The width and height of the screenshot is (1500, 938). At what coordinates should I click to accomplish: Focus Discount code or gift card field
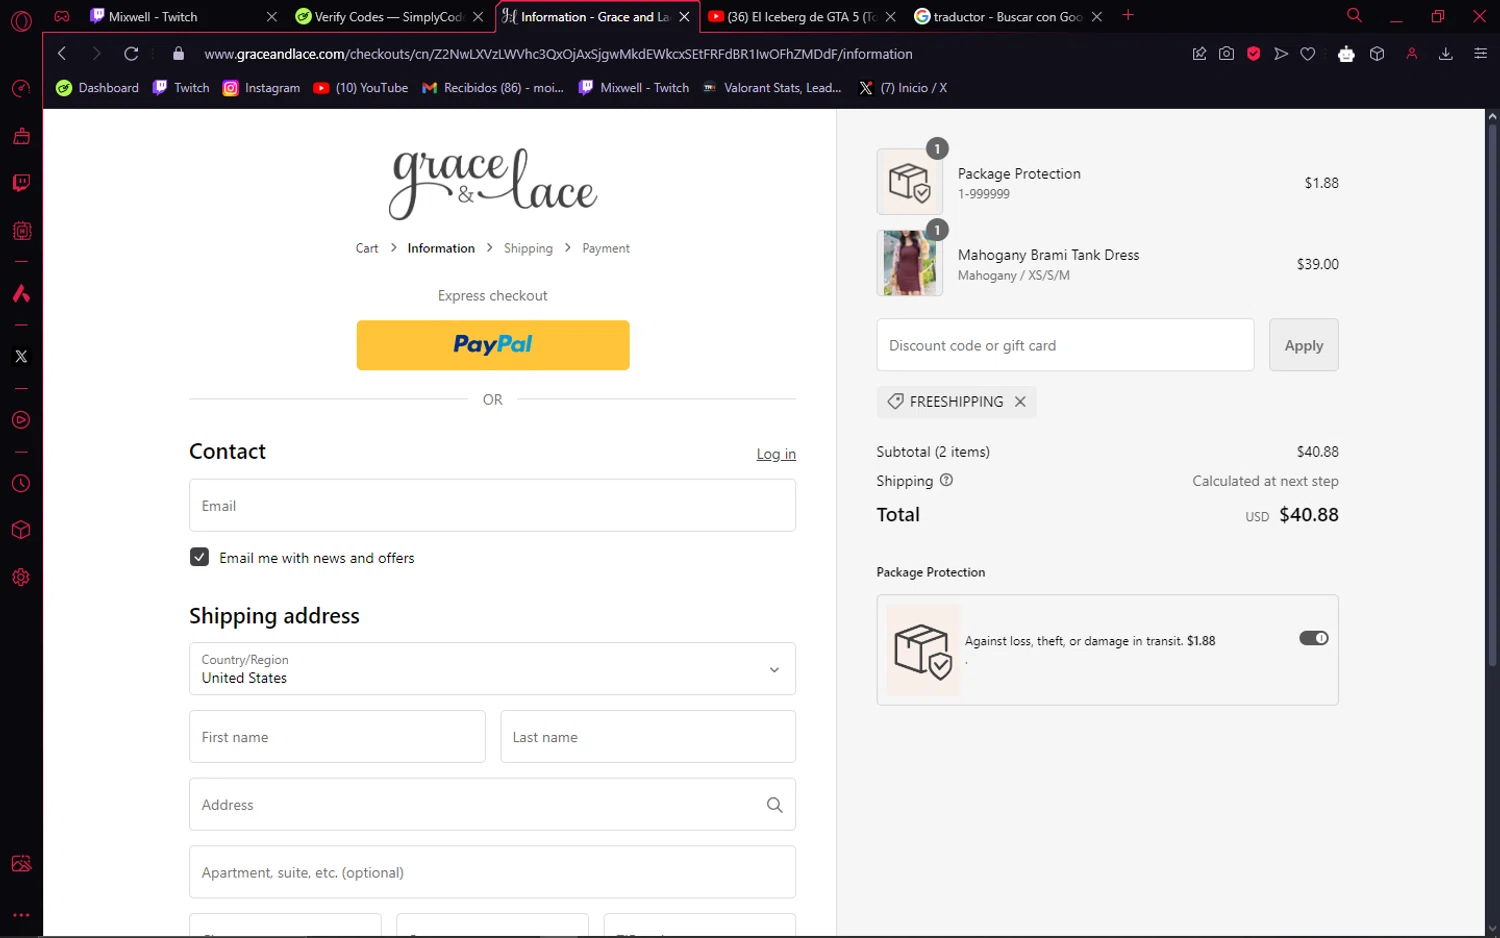pos(1065,345)
